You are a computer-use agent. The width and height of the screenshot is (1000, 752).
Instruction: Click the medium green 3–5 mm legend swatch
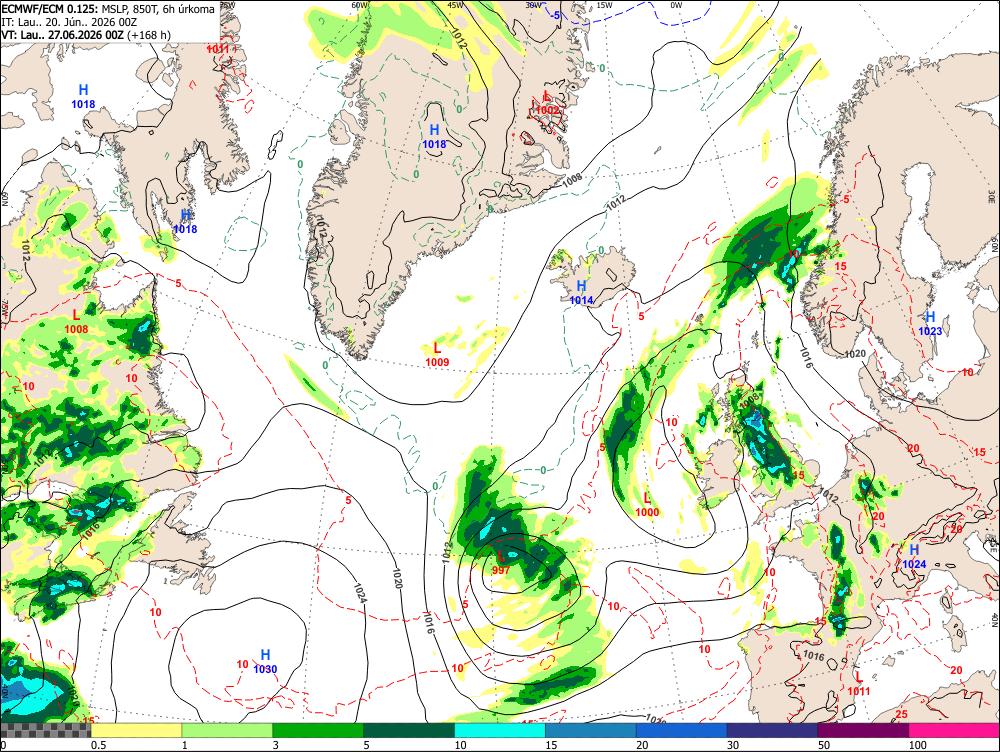[x=318, y=730]
